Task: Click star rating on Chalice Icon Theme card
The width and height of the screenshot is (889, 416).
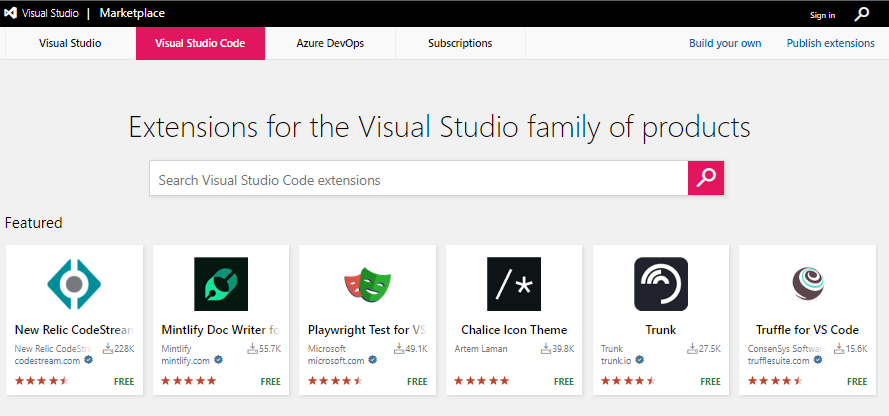Action: (x=482, y=381)
